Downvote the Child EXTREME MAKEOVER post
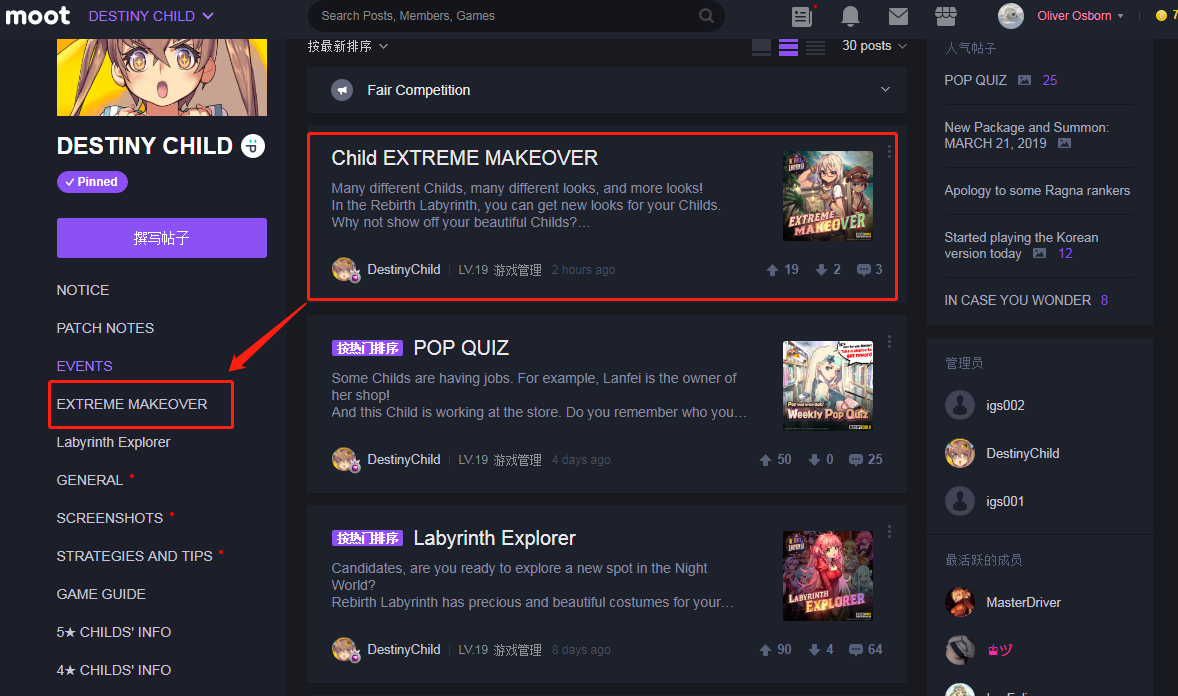This screenshot has height=696, width=1178. click(x=821, y=270)
